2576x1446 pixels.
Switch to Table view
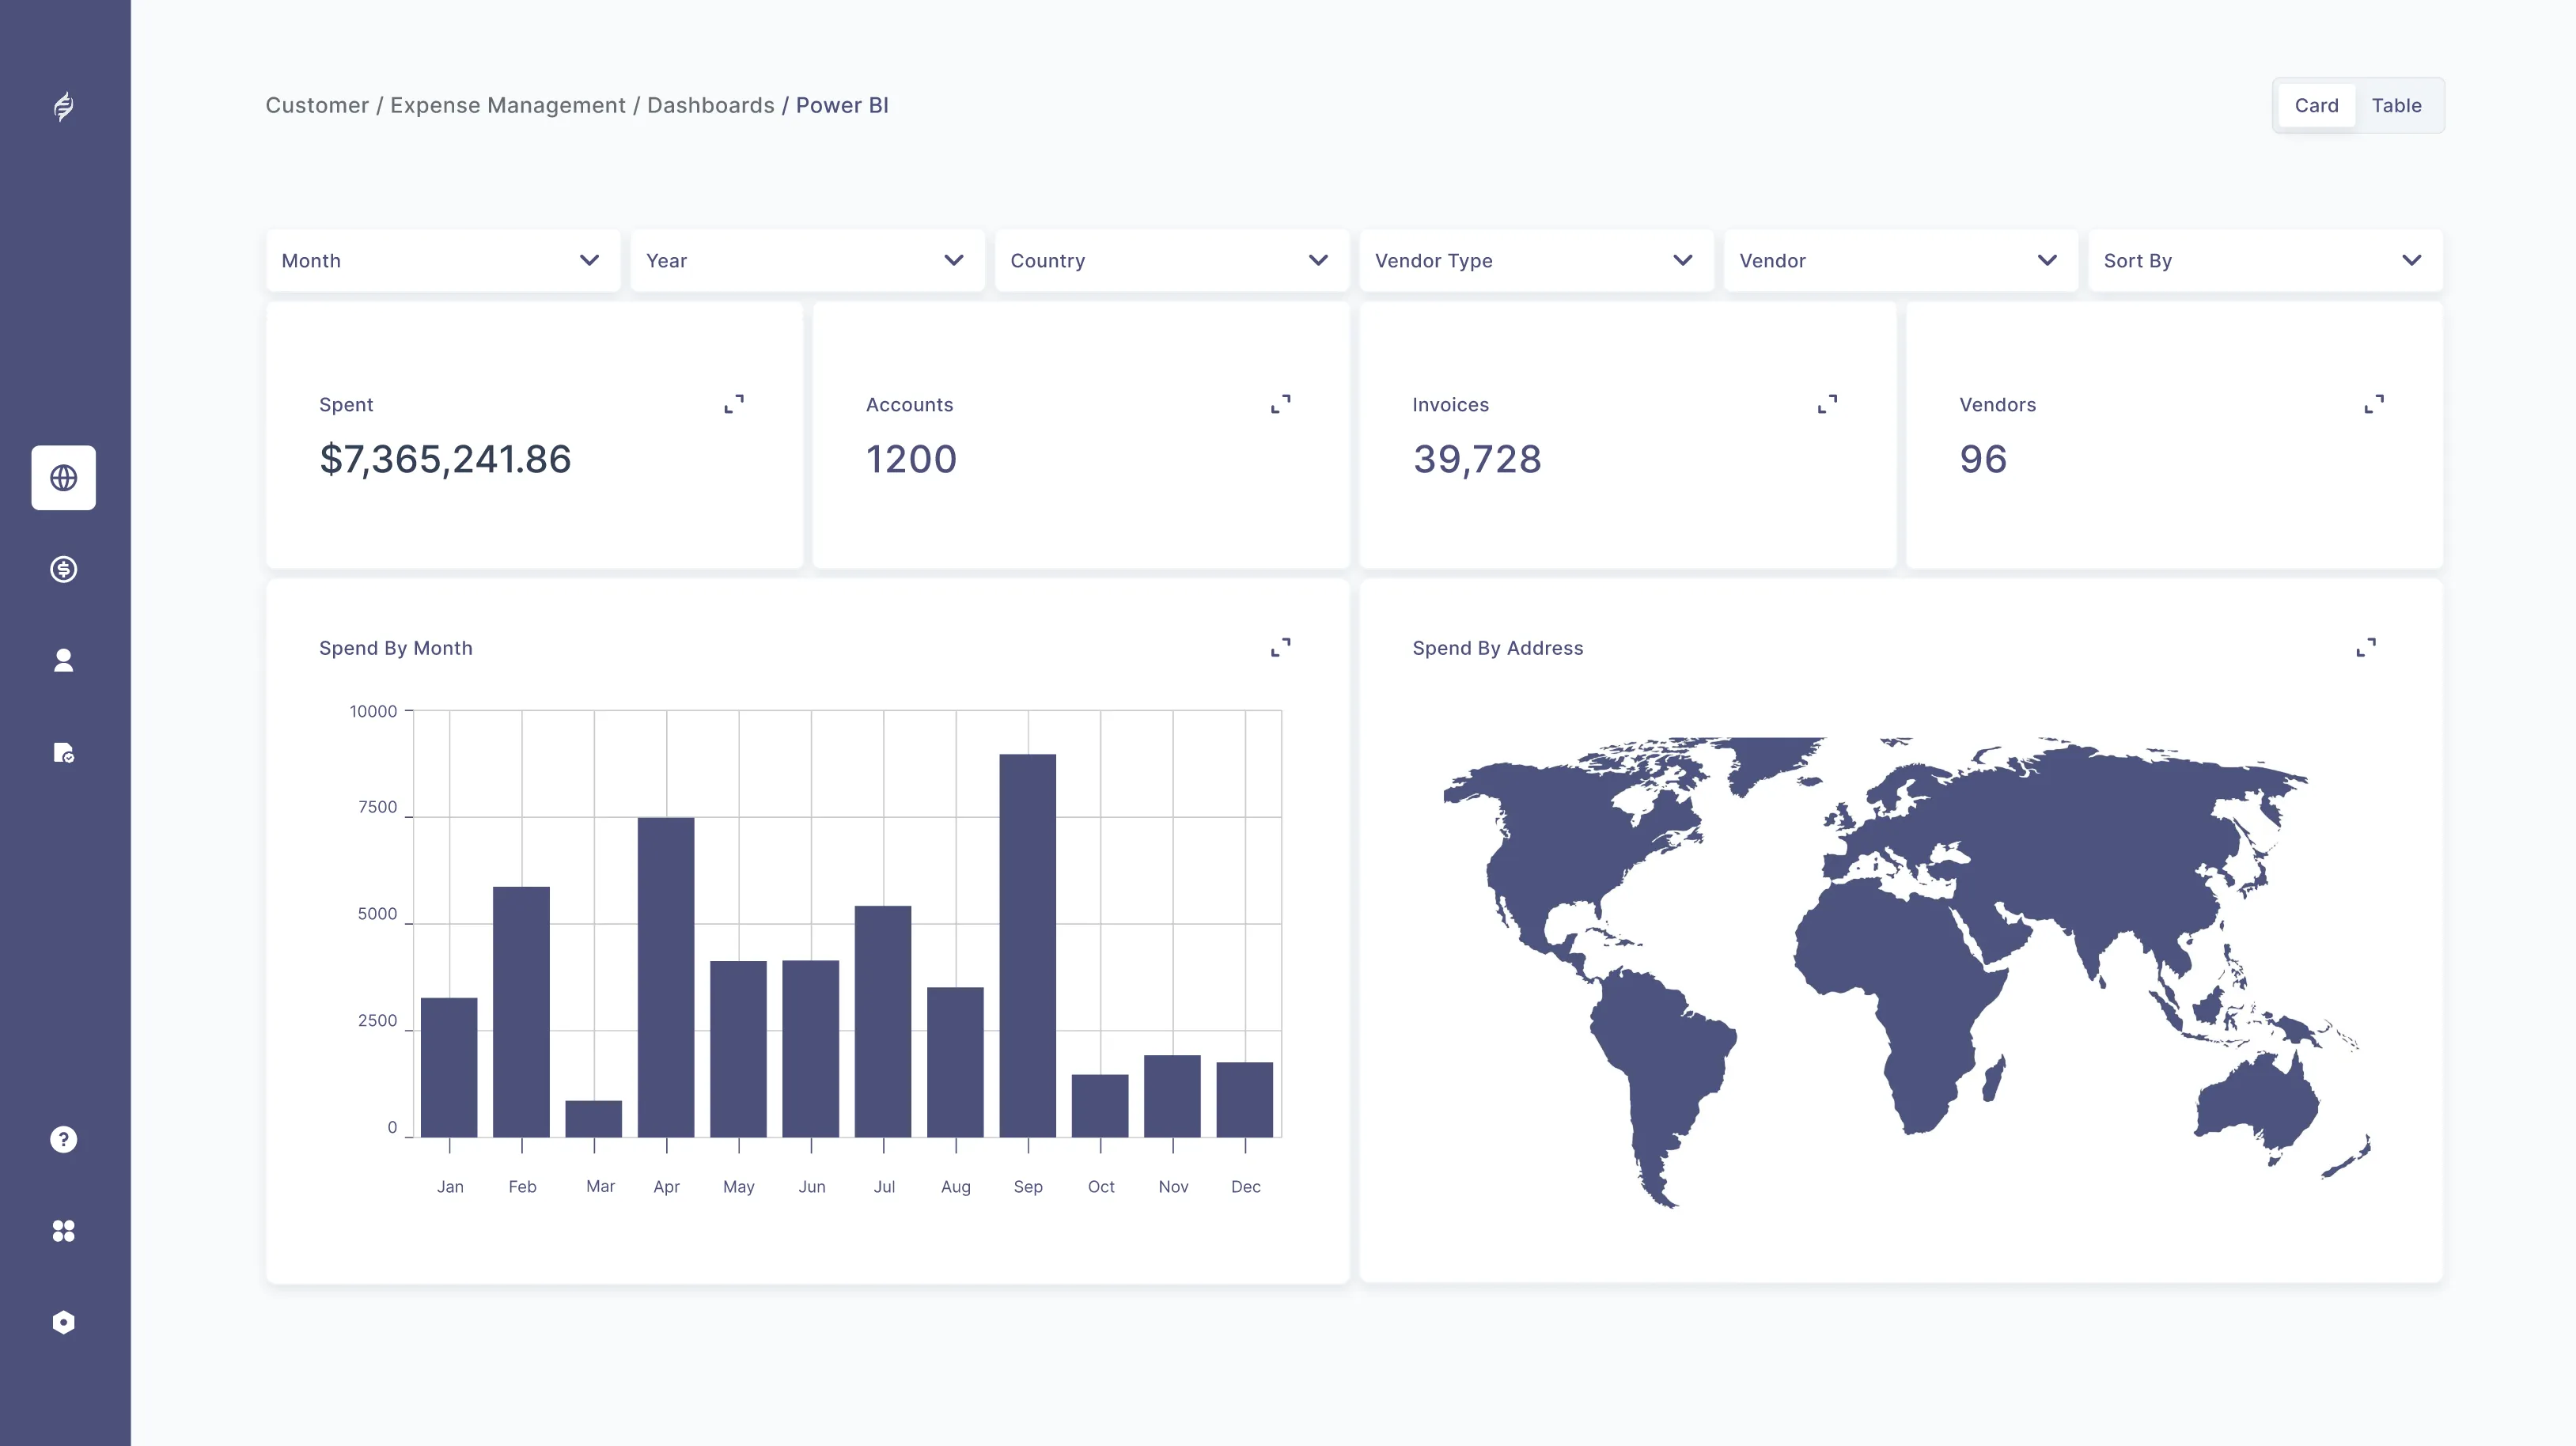click(x=2396, y=106)
